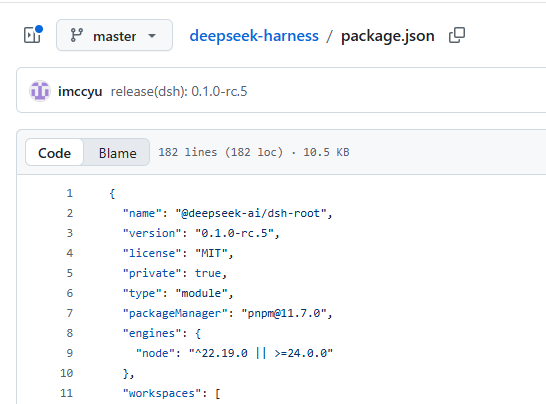This screenshot has height=404, width=546.
Task: Switch to the Code tab
Action: (x=54, y=153)
